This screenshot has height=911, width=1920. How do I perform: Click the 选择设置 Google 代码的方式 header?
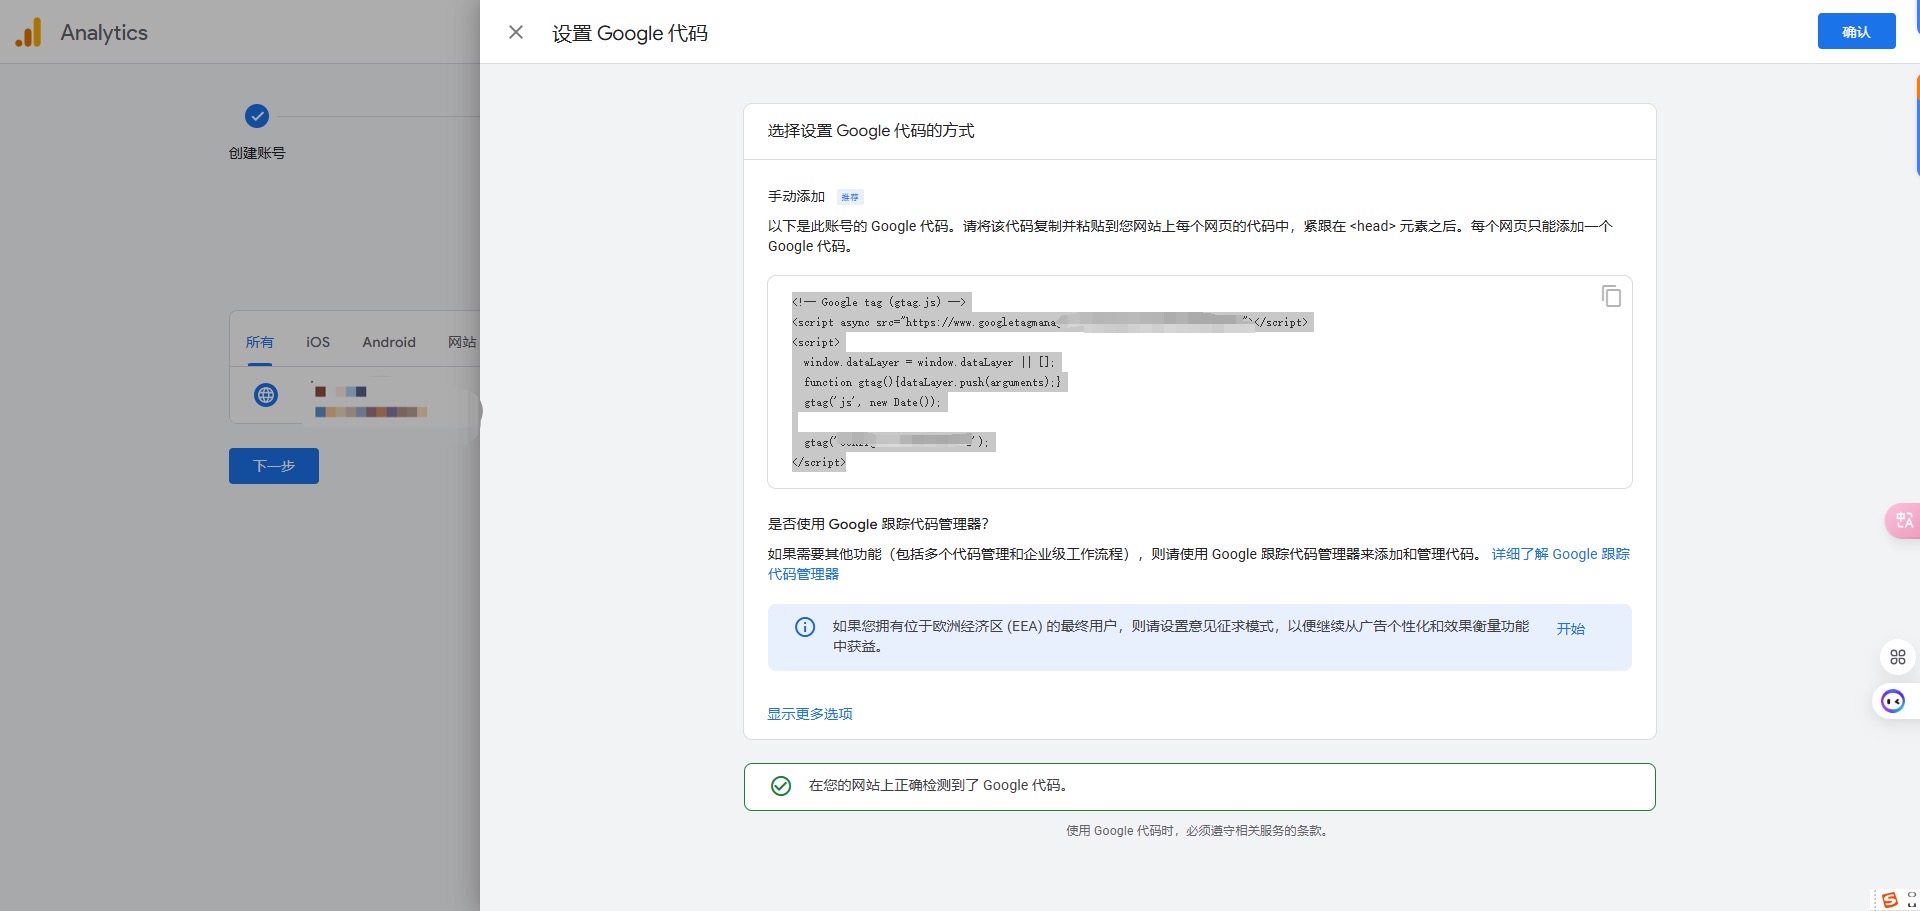pyautogui.click(x=871, y=131)
